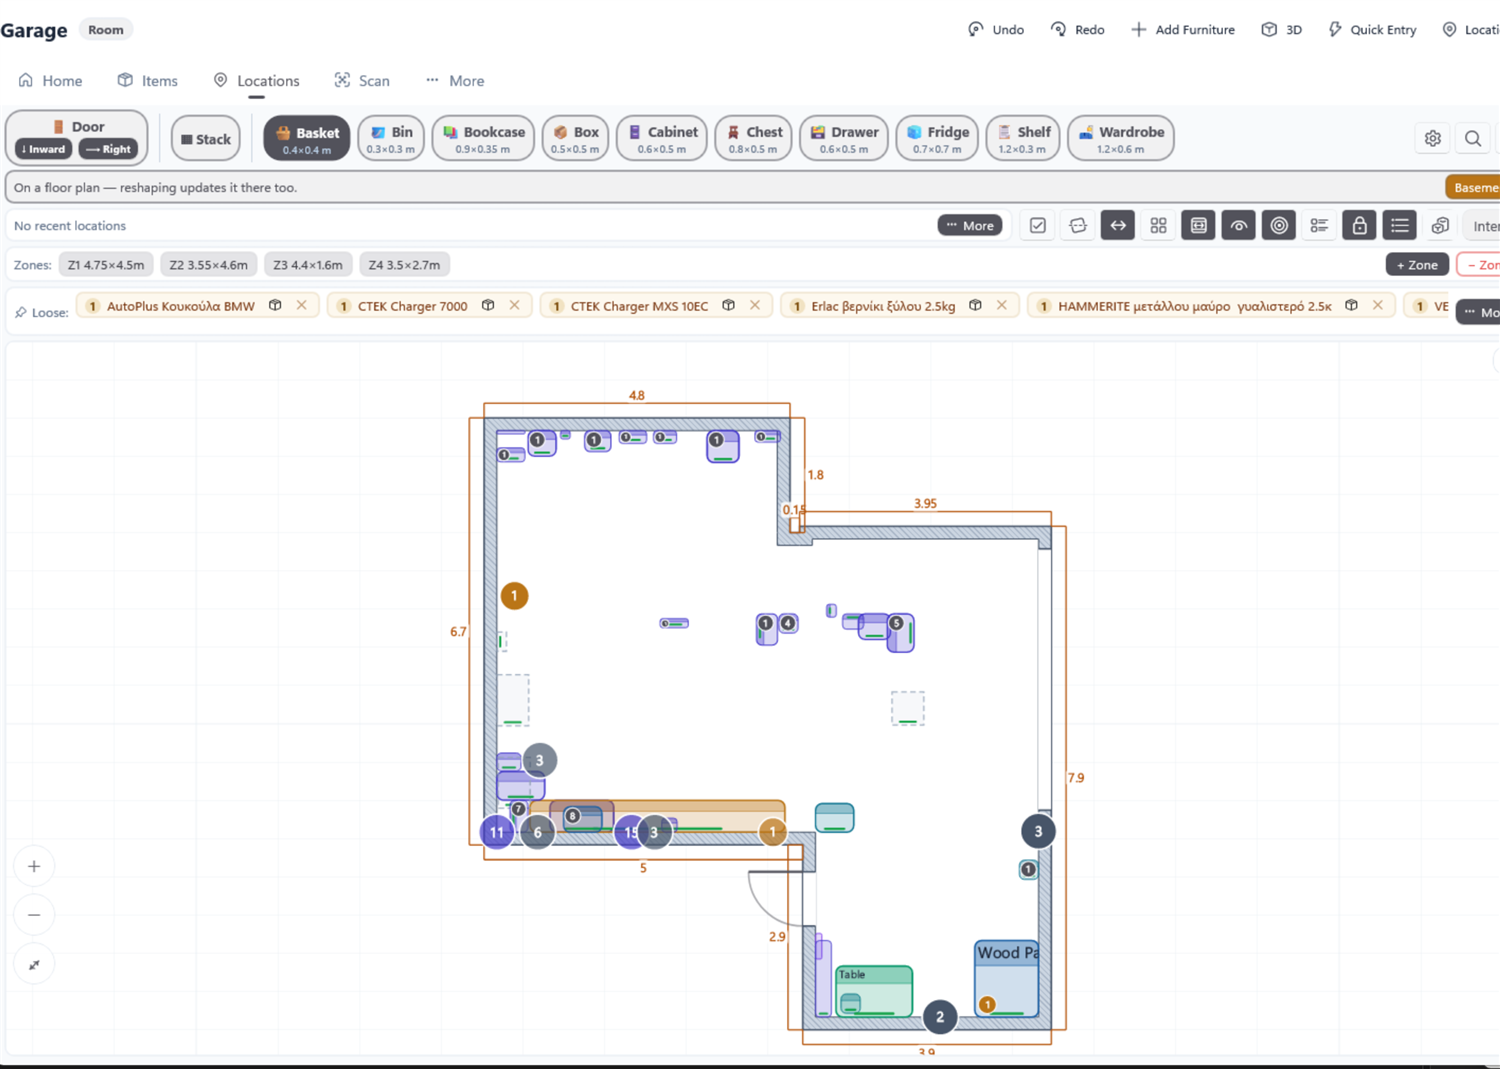Click the checklist rows icon
The width and height of the screenshot is (1500, 1069).
pos(1319,226)
